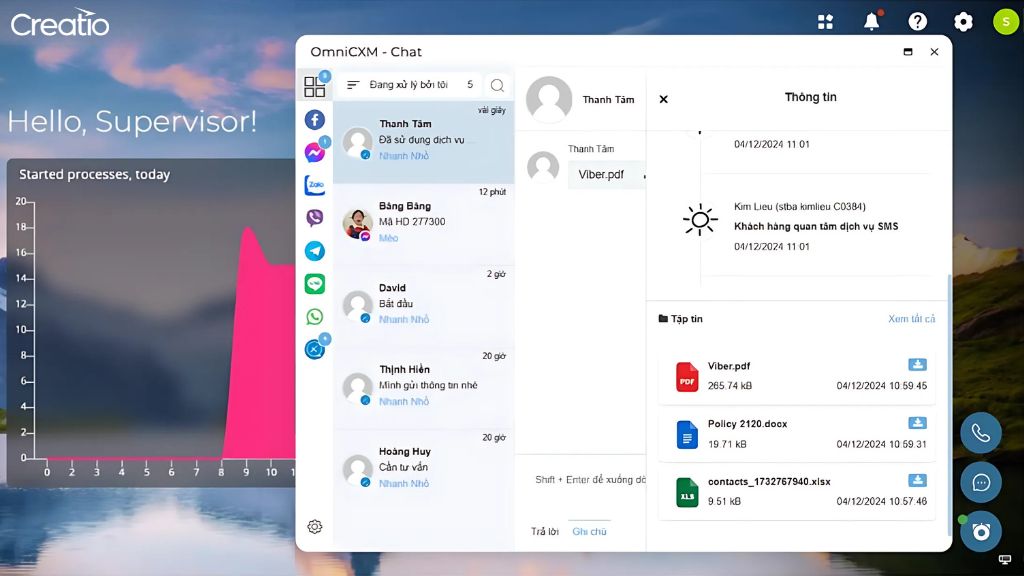Click the "Thông tin" panel heading
Image resolution: width=1024 pixels, height=576 pixels.
pos(810,97)
